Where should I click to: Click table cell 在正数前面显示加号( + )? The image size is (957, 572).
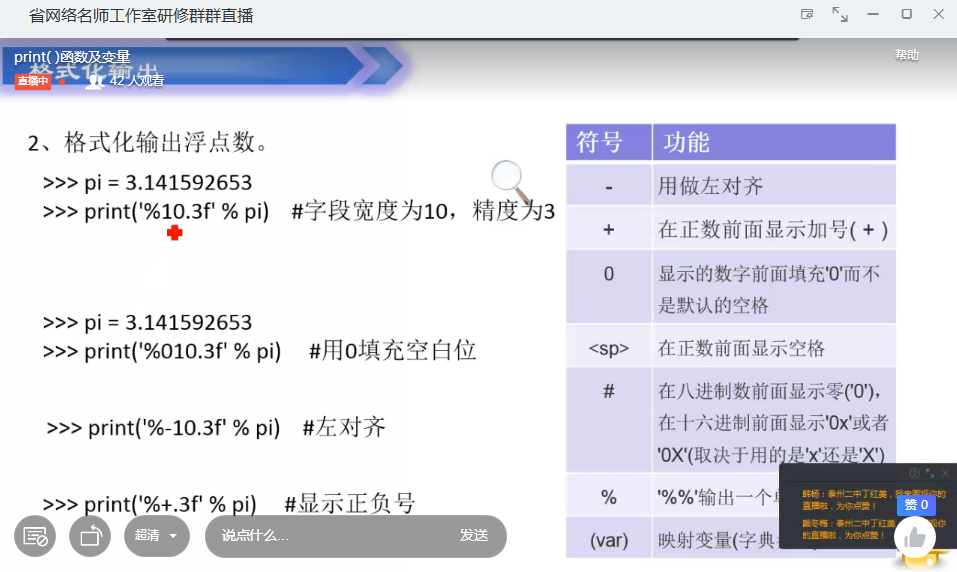[773, 230]
